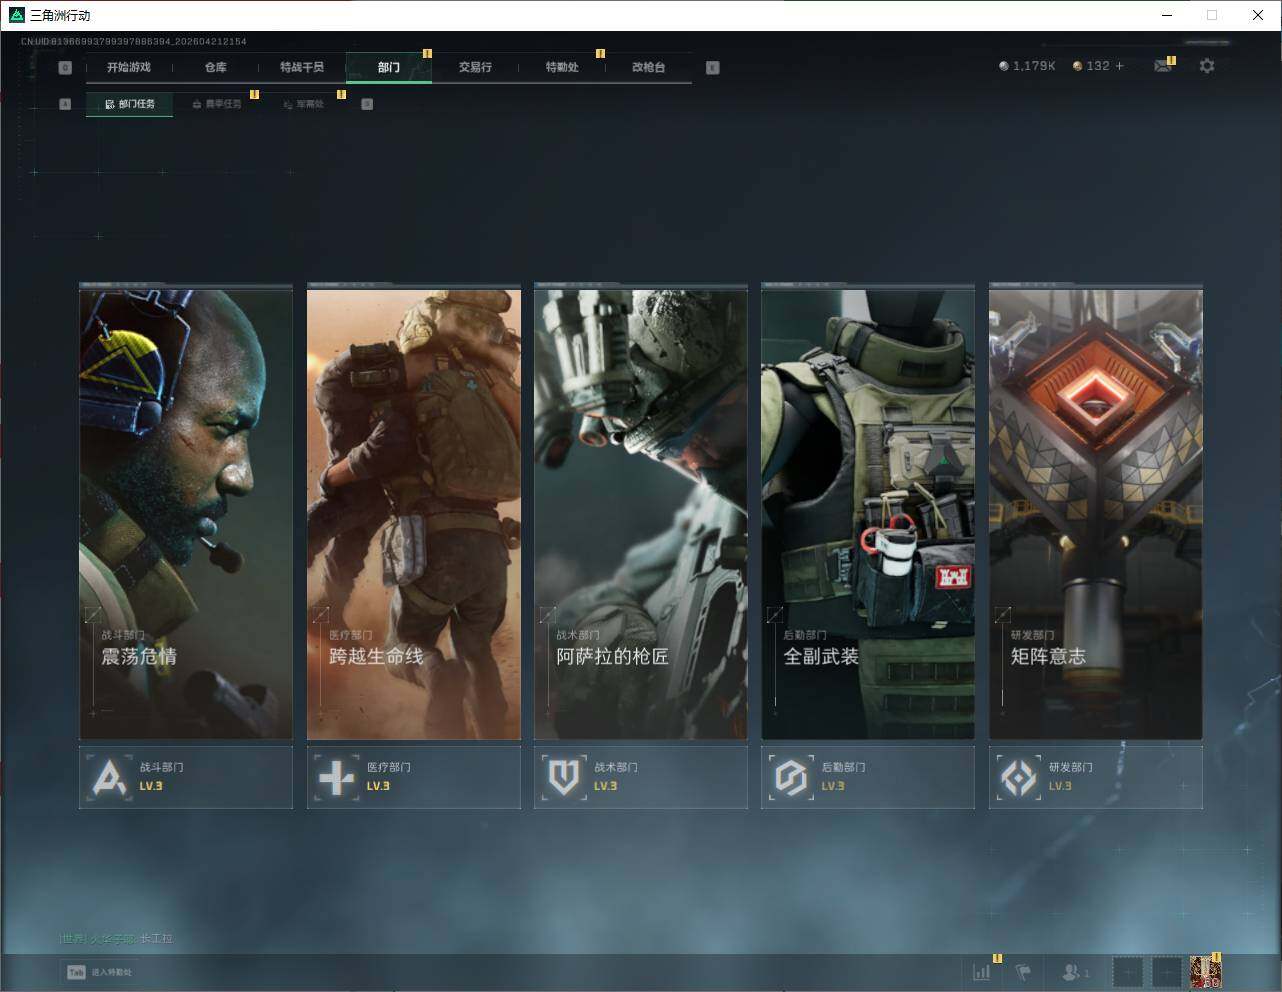The width and height of the screenshot is (1282, 992).
Task: Click the 医疗部门 LV.3 button
Action: (414, 777)
